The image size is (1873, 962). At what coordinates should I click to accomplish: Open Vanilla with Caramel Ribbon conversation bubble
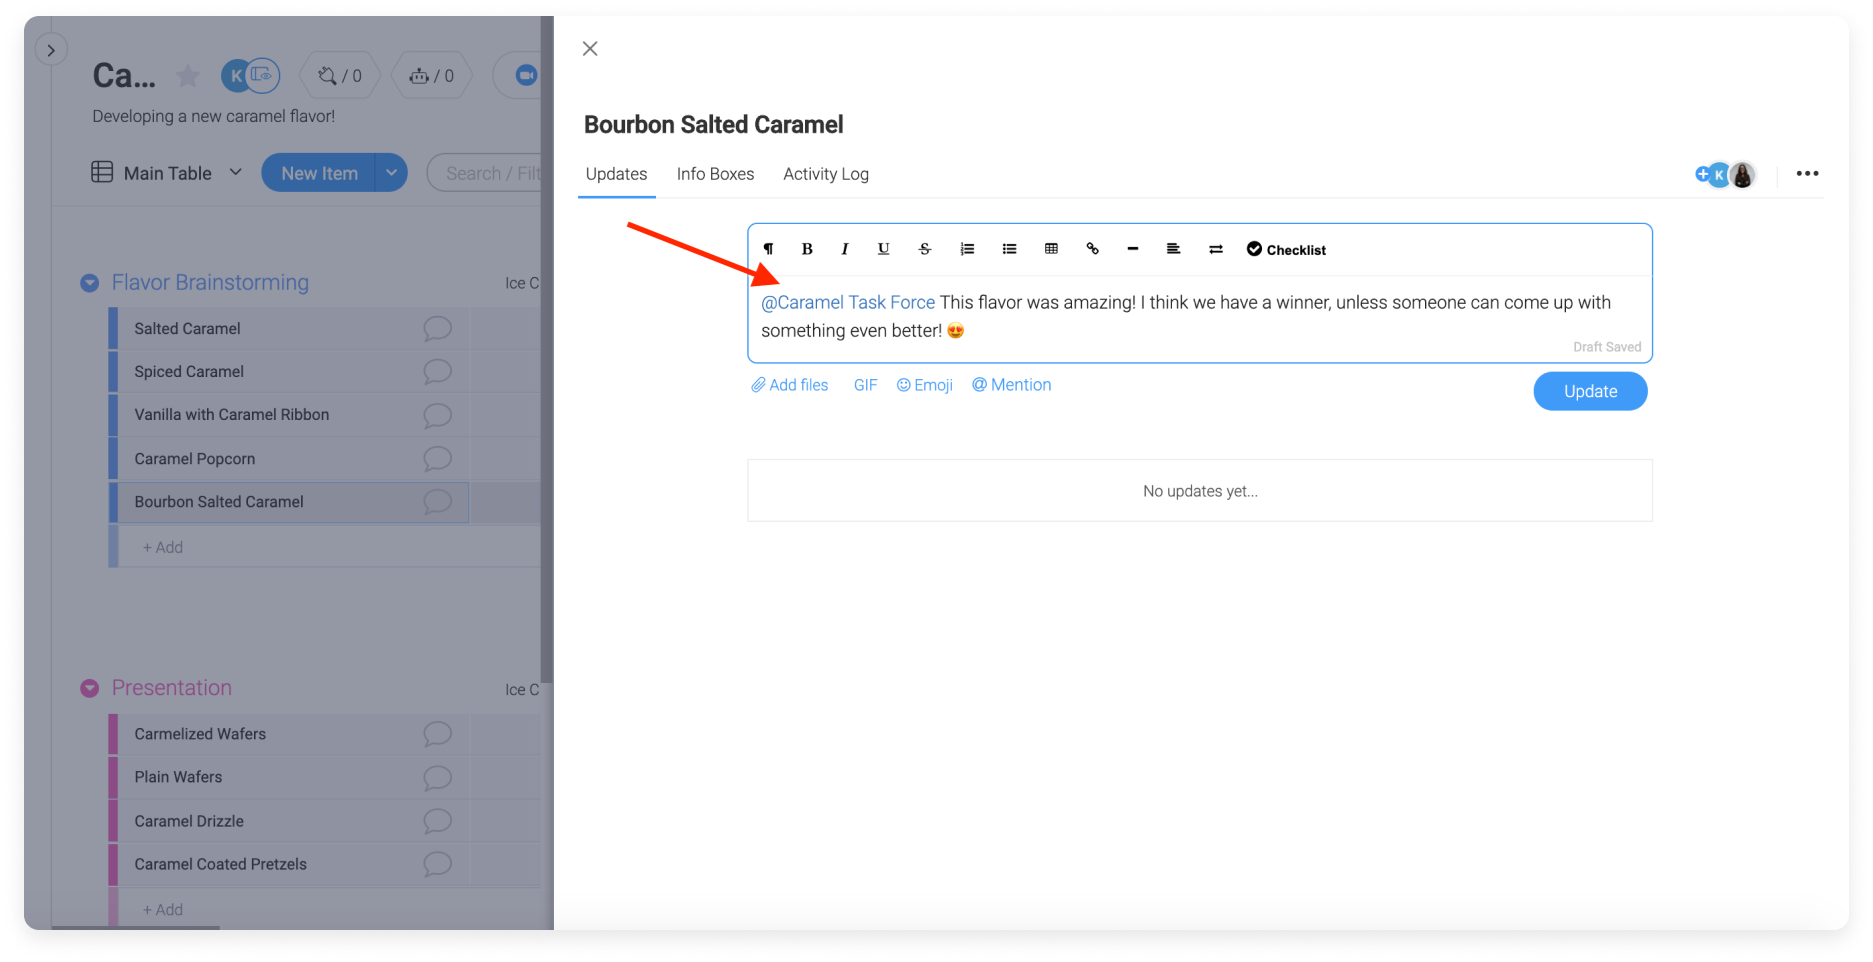click(x=437, y=415)
